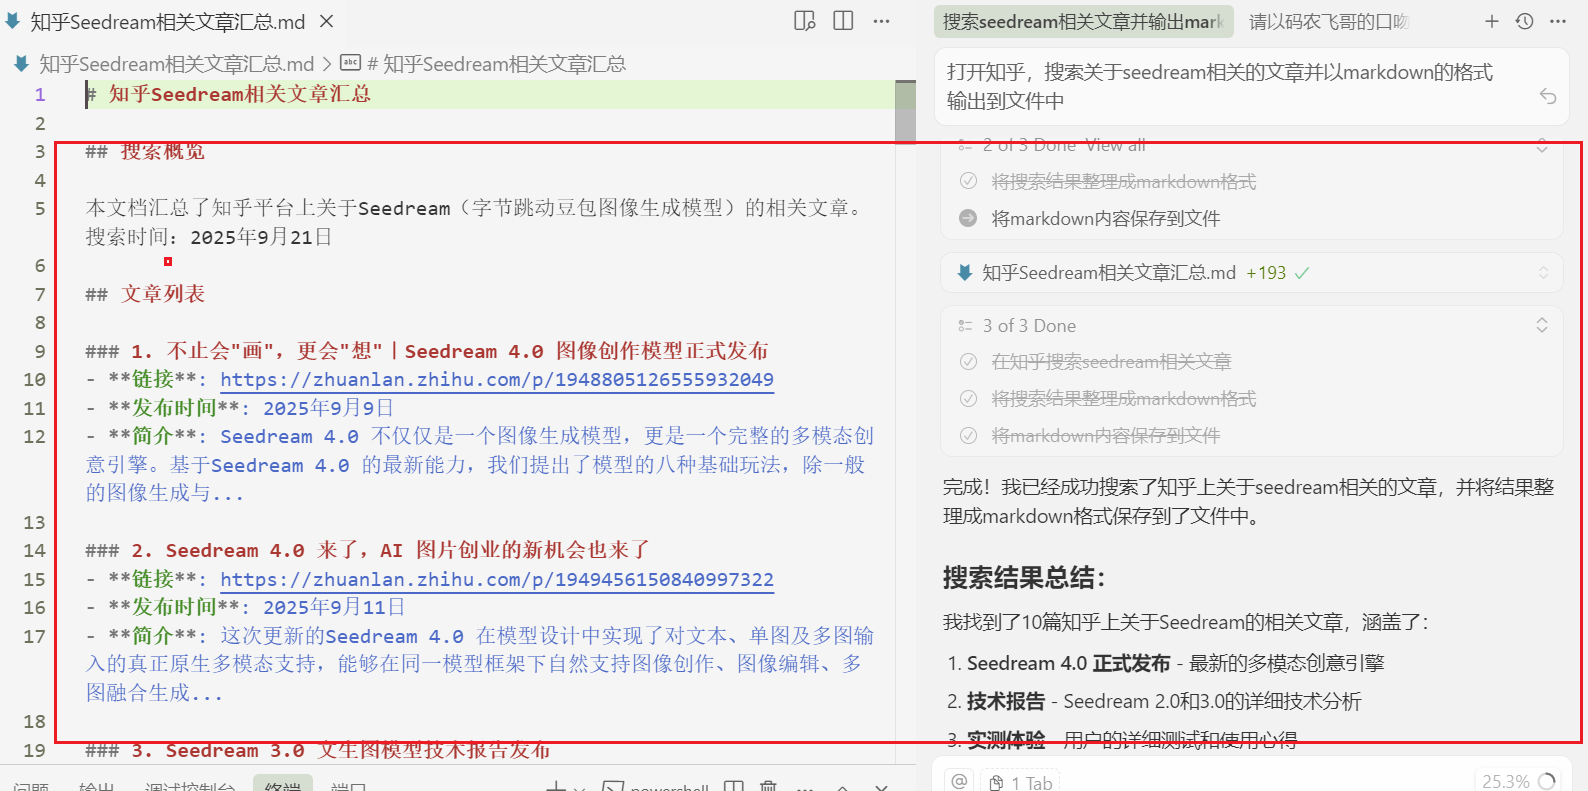Open link zhuanlan.zhihu.com/p/1949456150840997322
The height and width of the screenshot is (791, 1588).
(497, 580)
